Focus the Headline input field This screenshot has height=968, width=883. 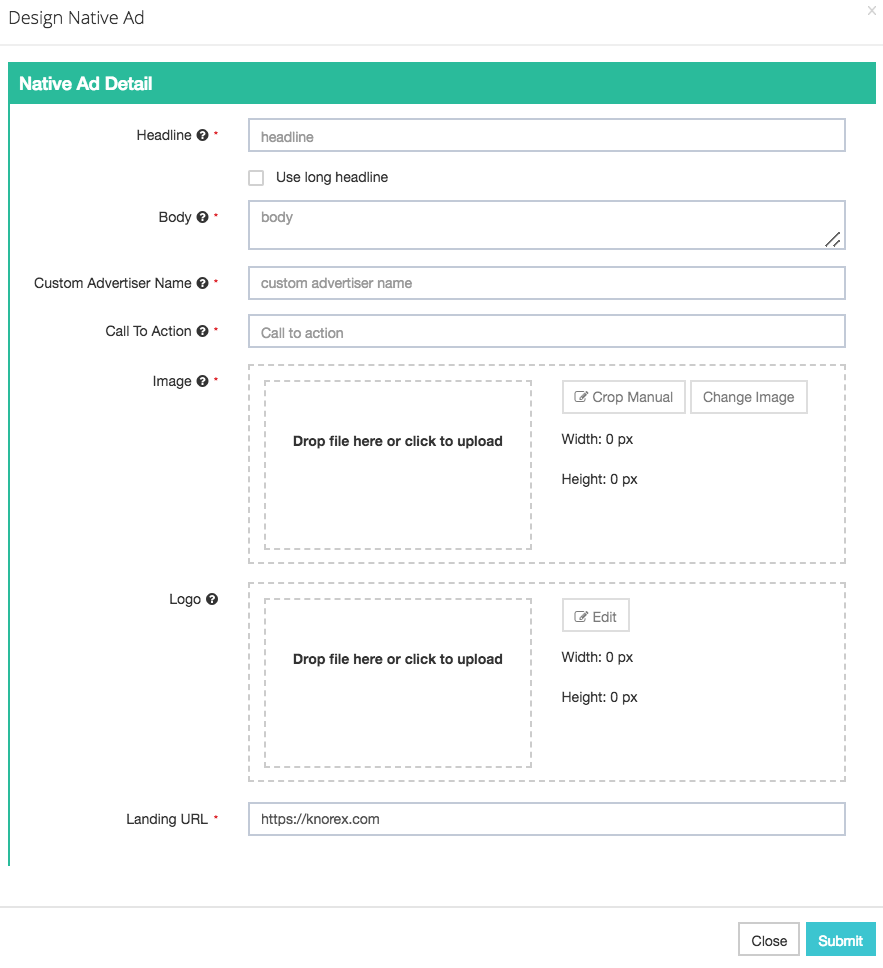click(x=546, y=136)
